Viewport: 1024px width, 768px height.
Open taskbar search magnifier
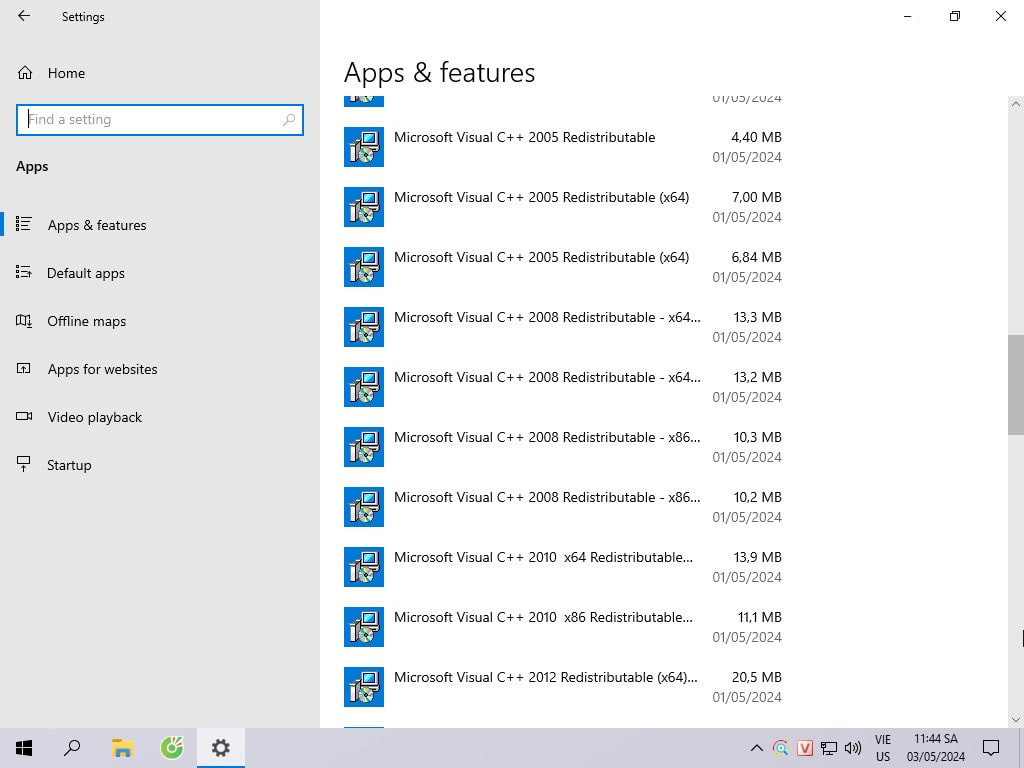(x=72, y=748)
